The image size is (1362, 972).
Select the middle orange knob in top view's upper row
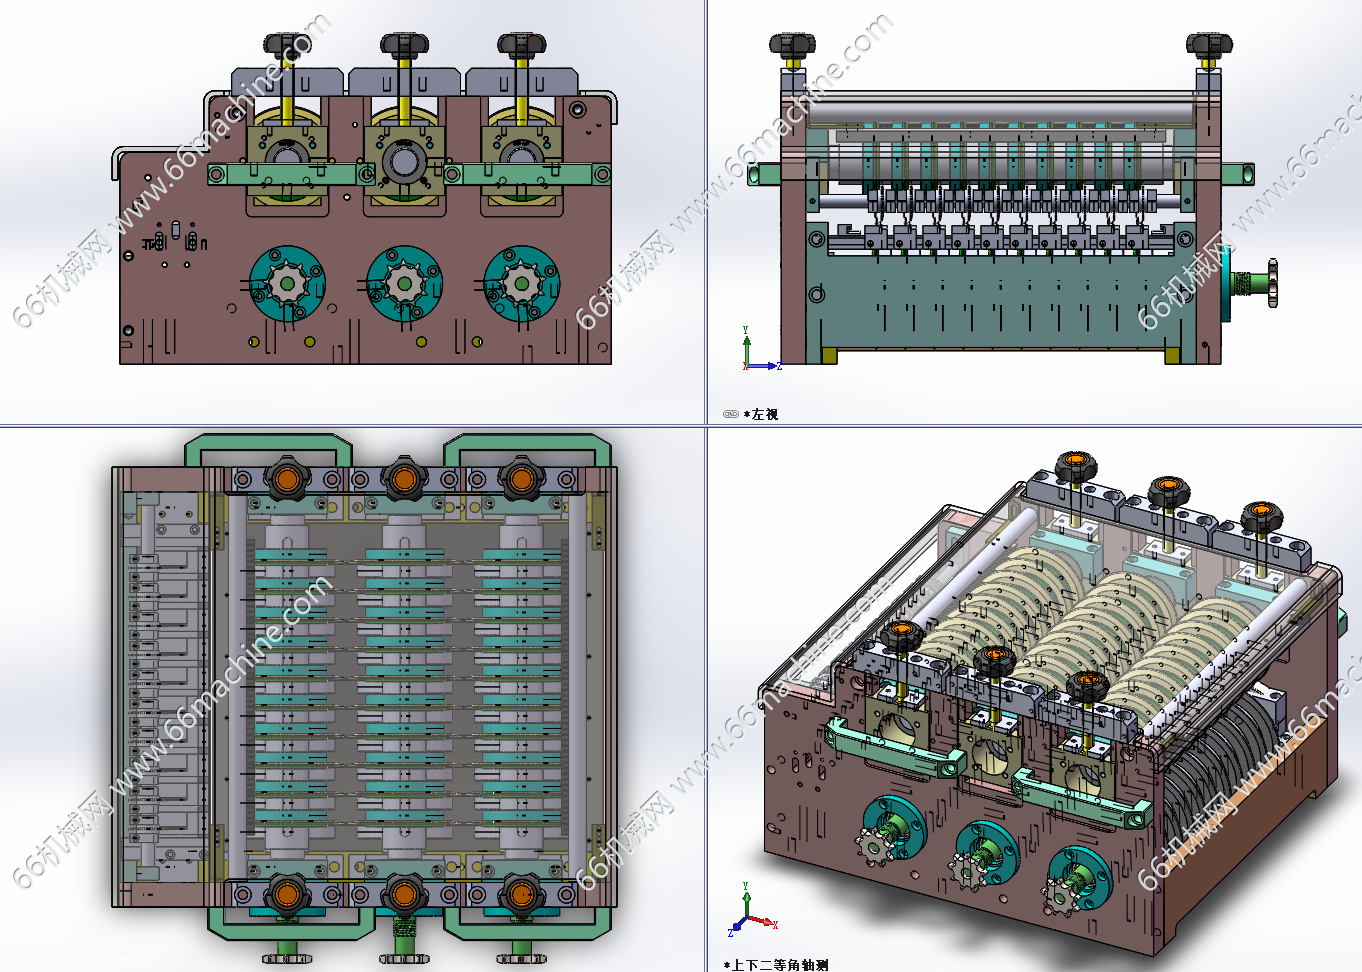tap(405, 479)
